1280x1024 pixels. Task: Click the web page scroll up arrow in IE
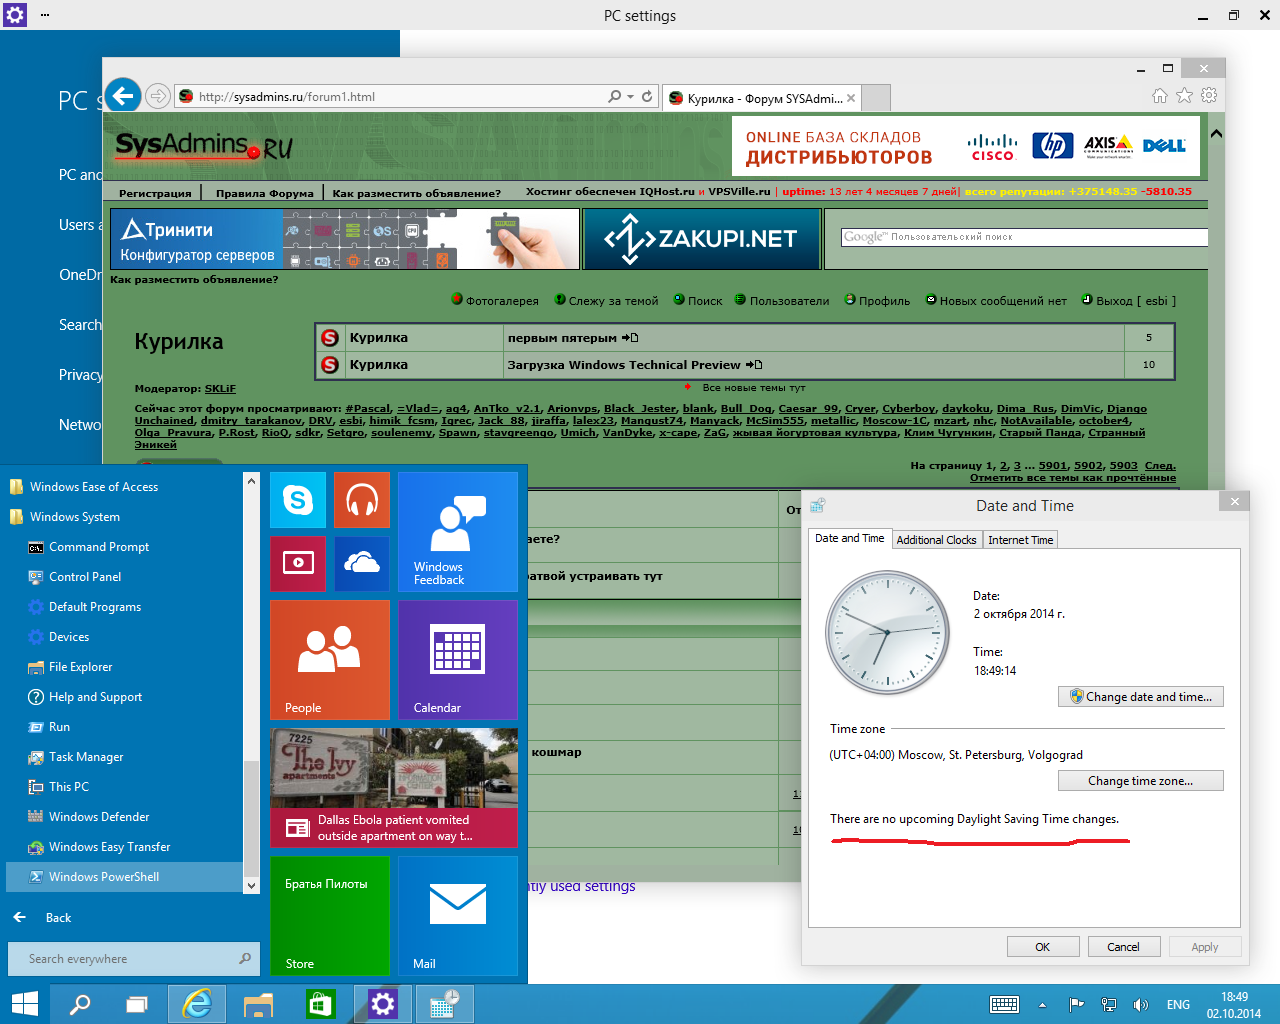(x=1216, y=133)
